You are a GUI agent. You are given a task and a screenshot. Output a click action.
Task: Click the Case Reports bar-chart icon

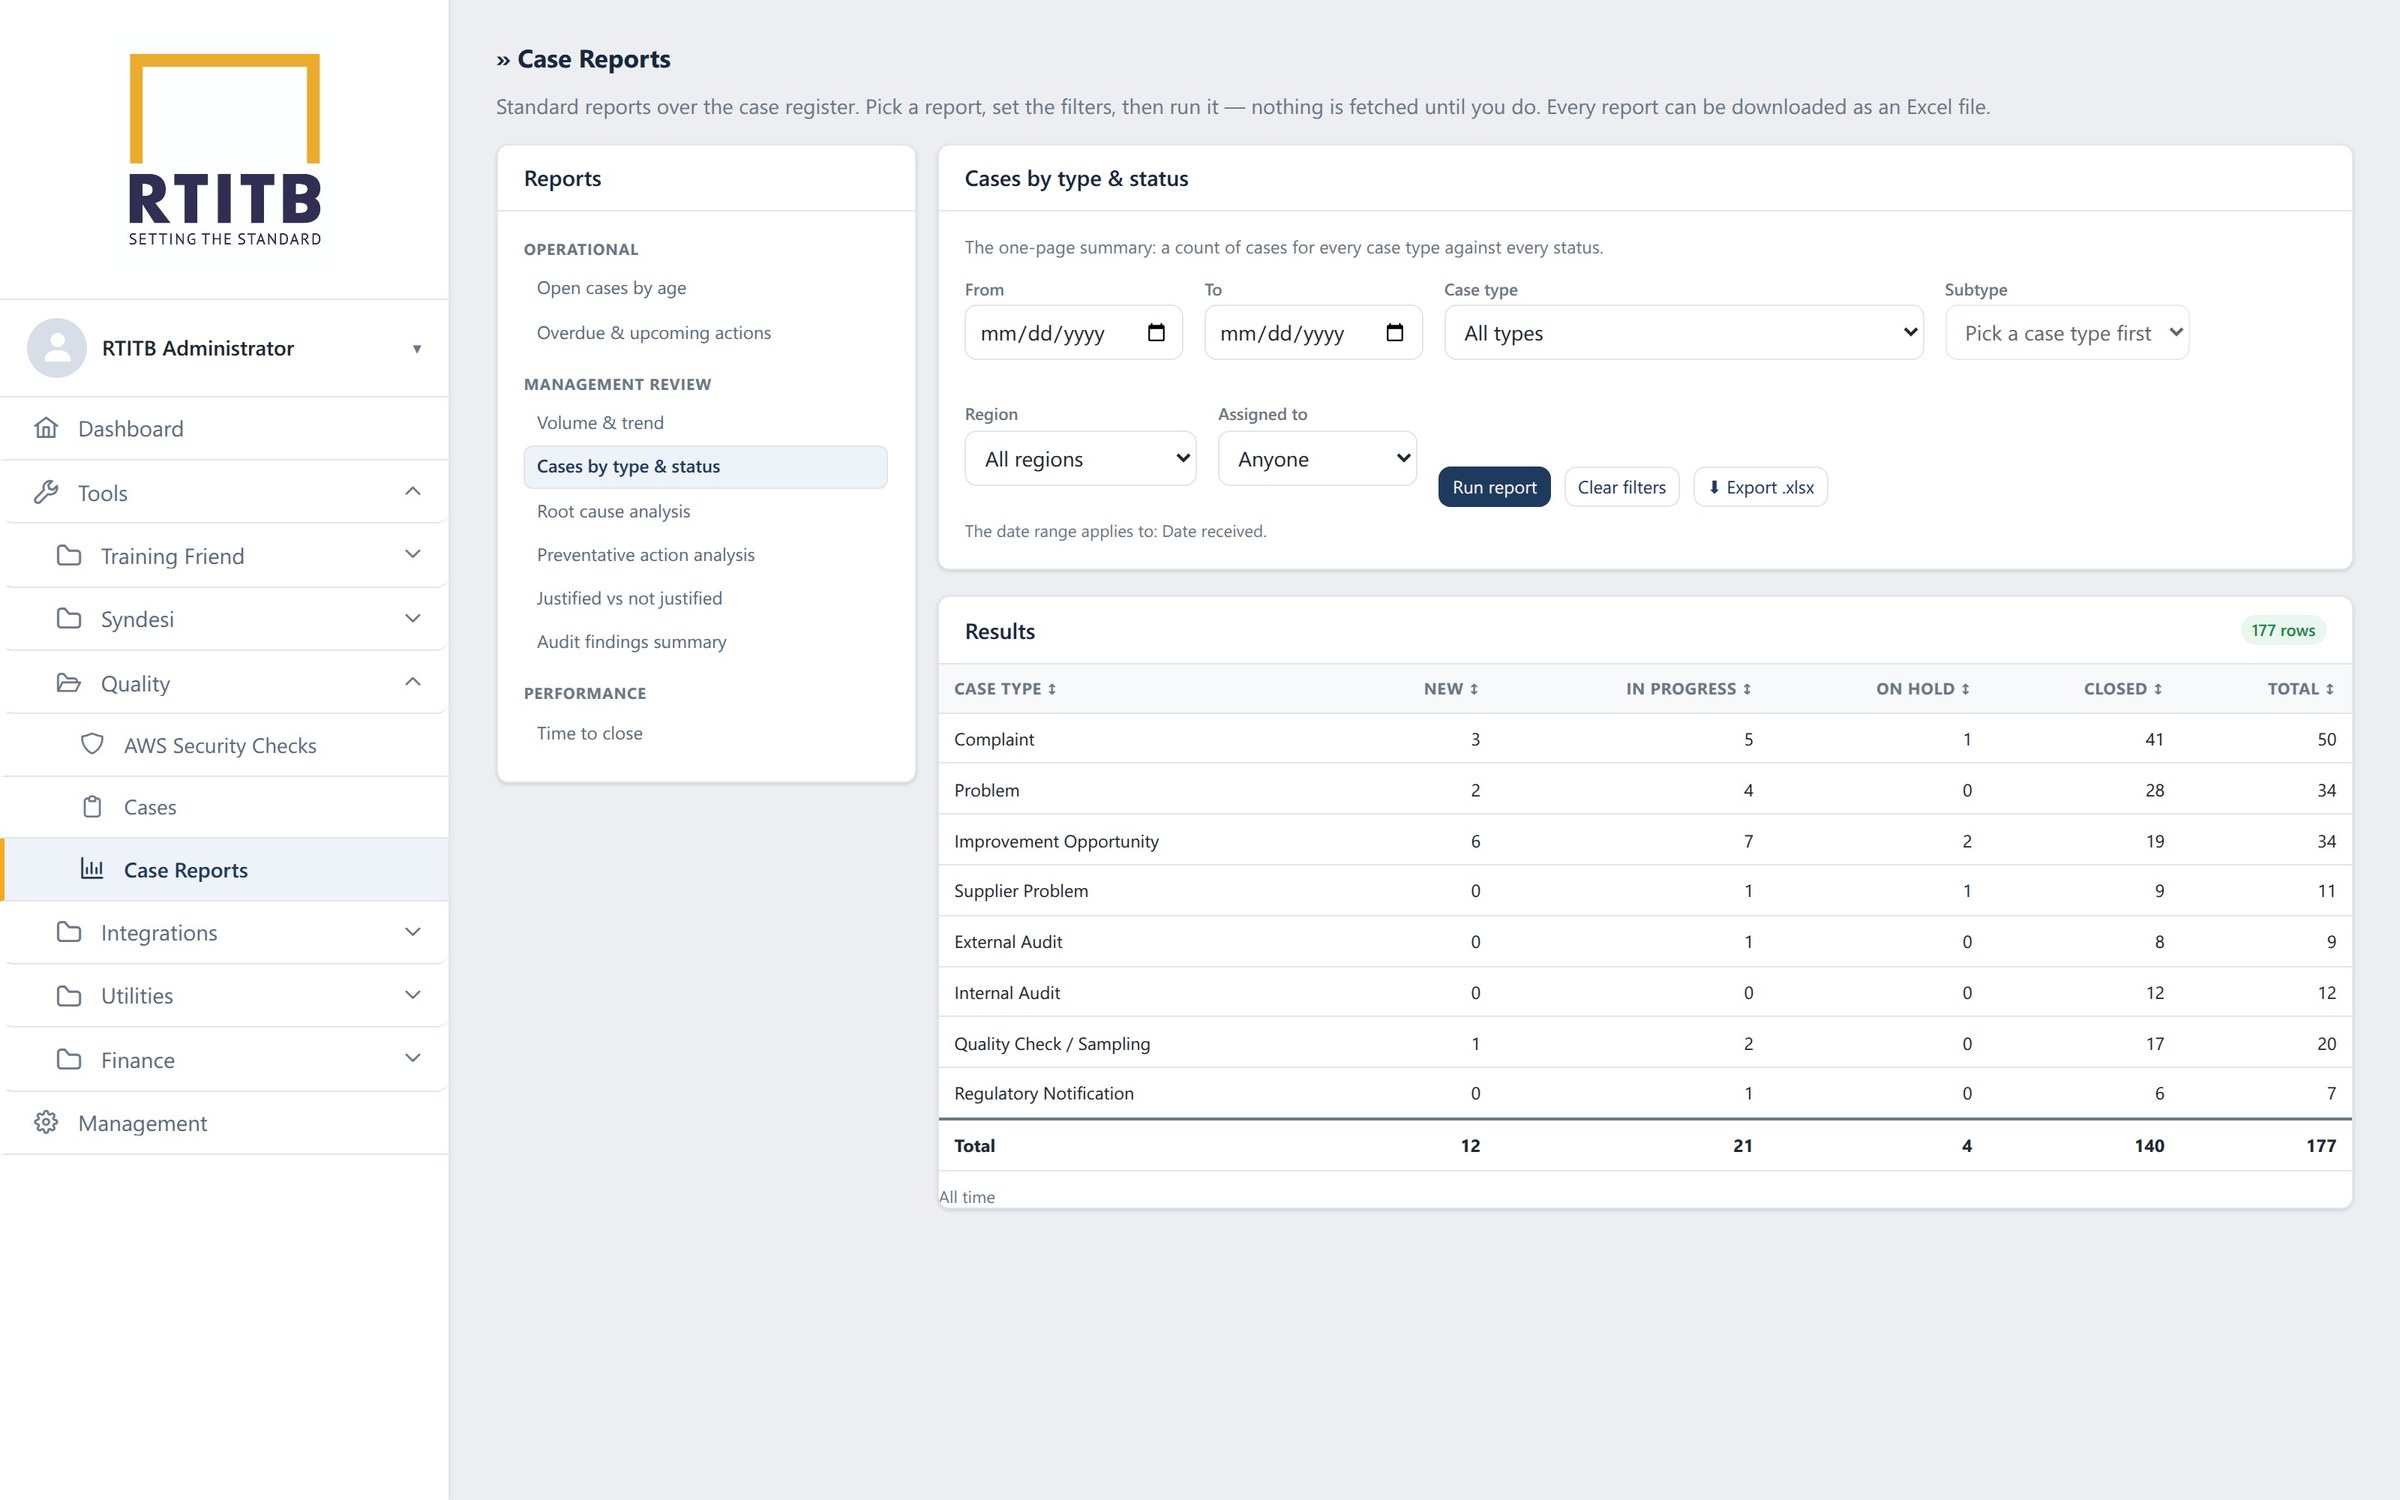coord(92,868)
